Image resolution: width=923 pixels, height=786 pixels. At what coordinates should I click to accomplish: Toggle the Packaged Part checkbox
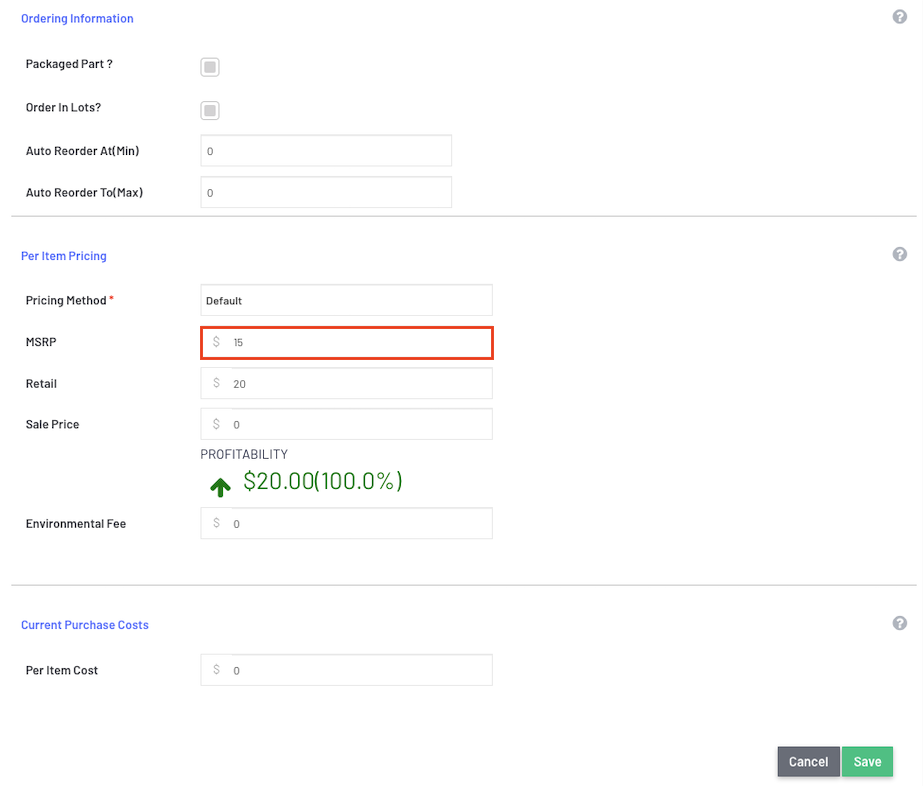210,67
